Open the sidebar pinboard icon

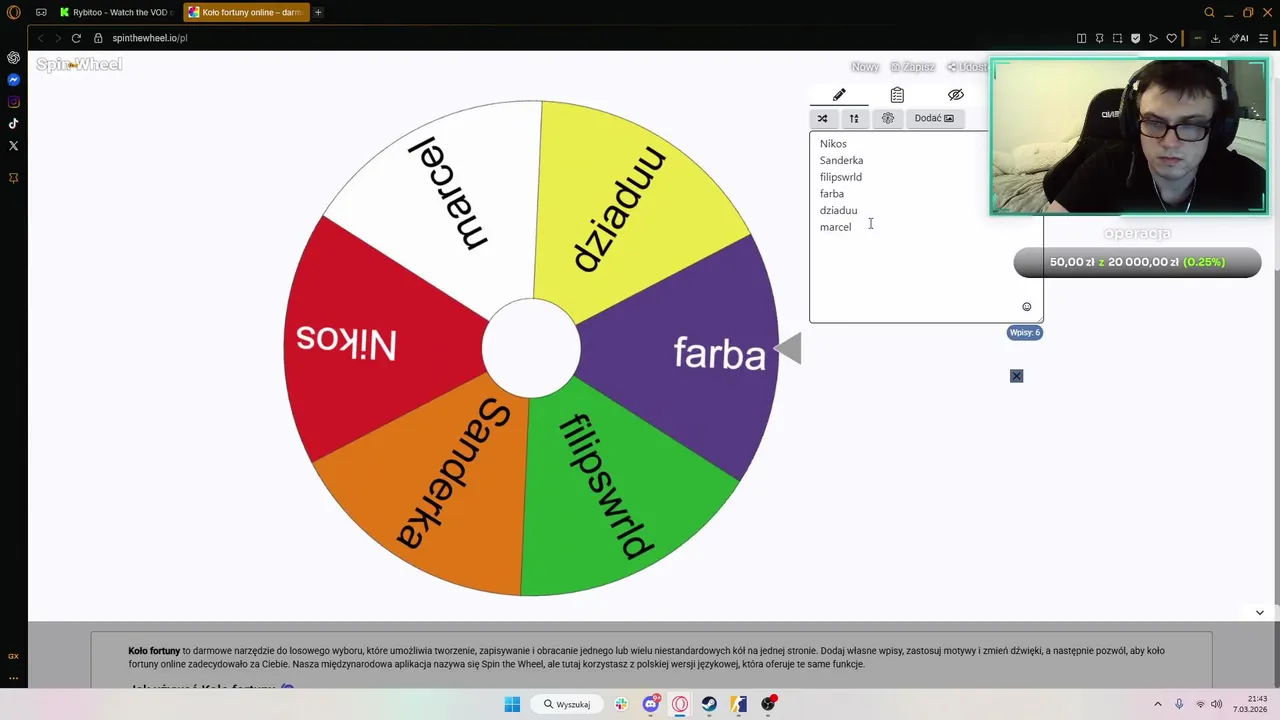click(14, 178)
